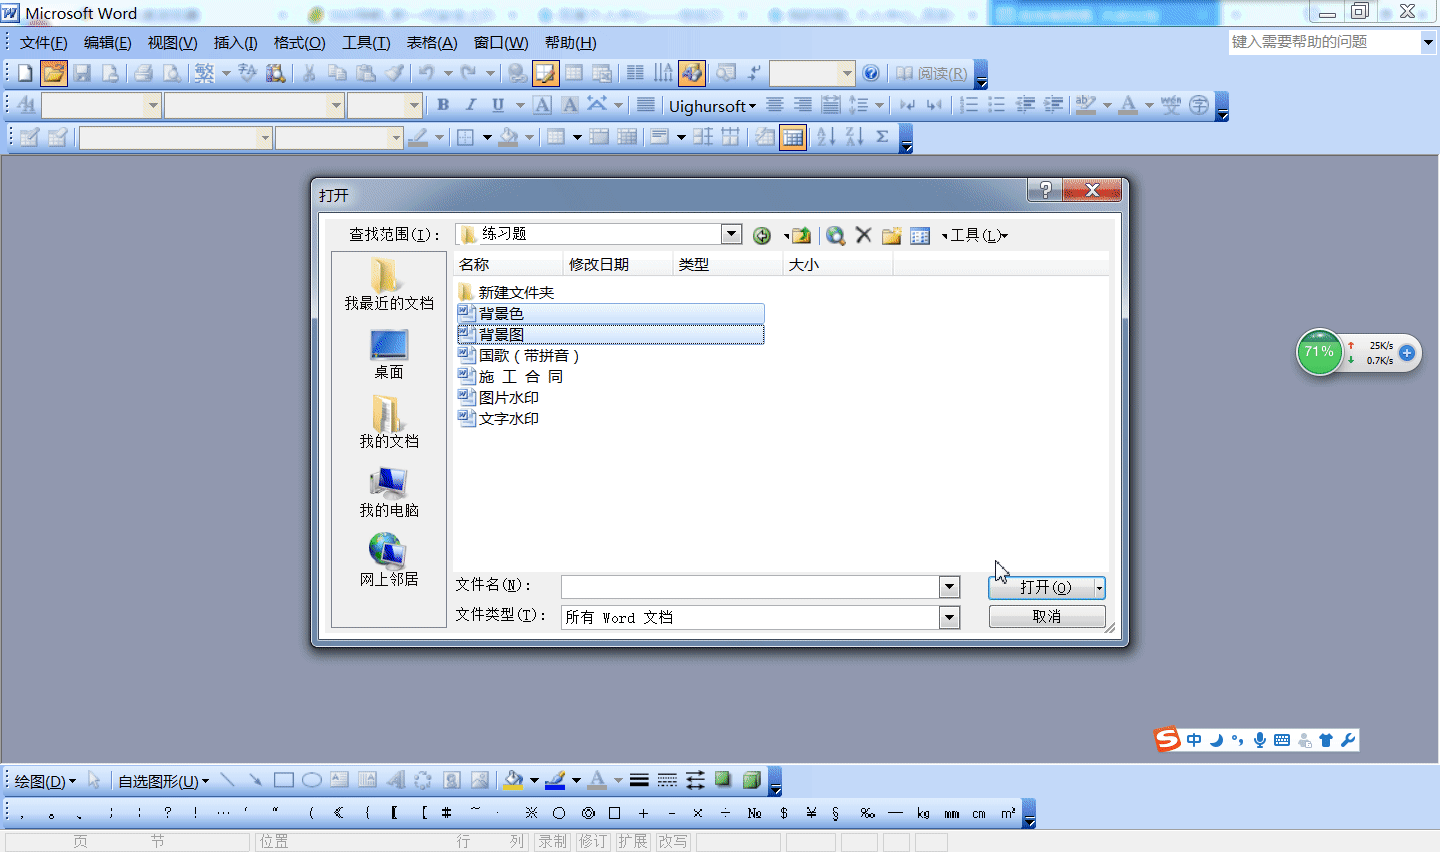Click the Delete X icon in the dialog
1440x852 pixels.
pyautogui.click(x=864, y=235)
